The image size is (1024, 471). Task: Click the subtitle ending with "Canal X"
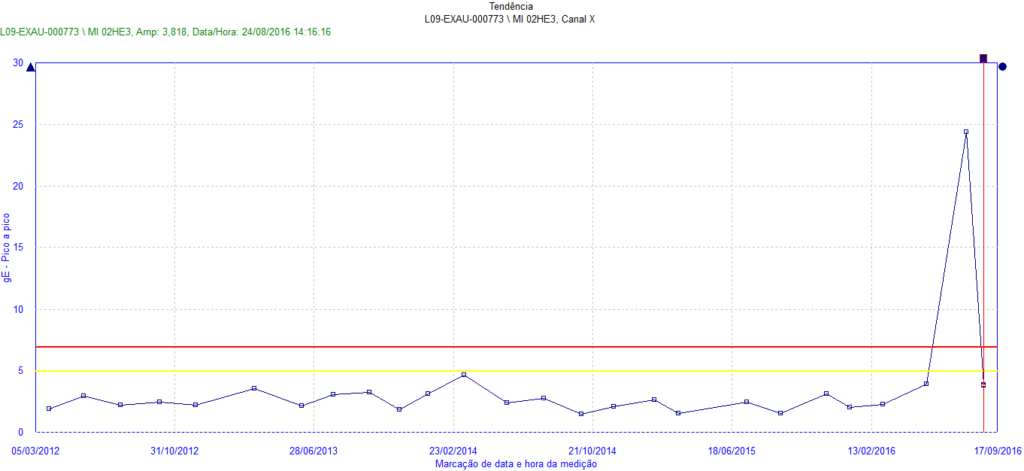pyautogui.click(x=511, y=19)
